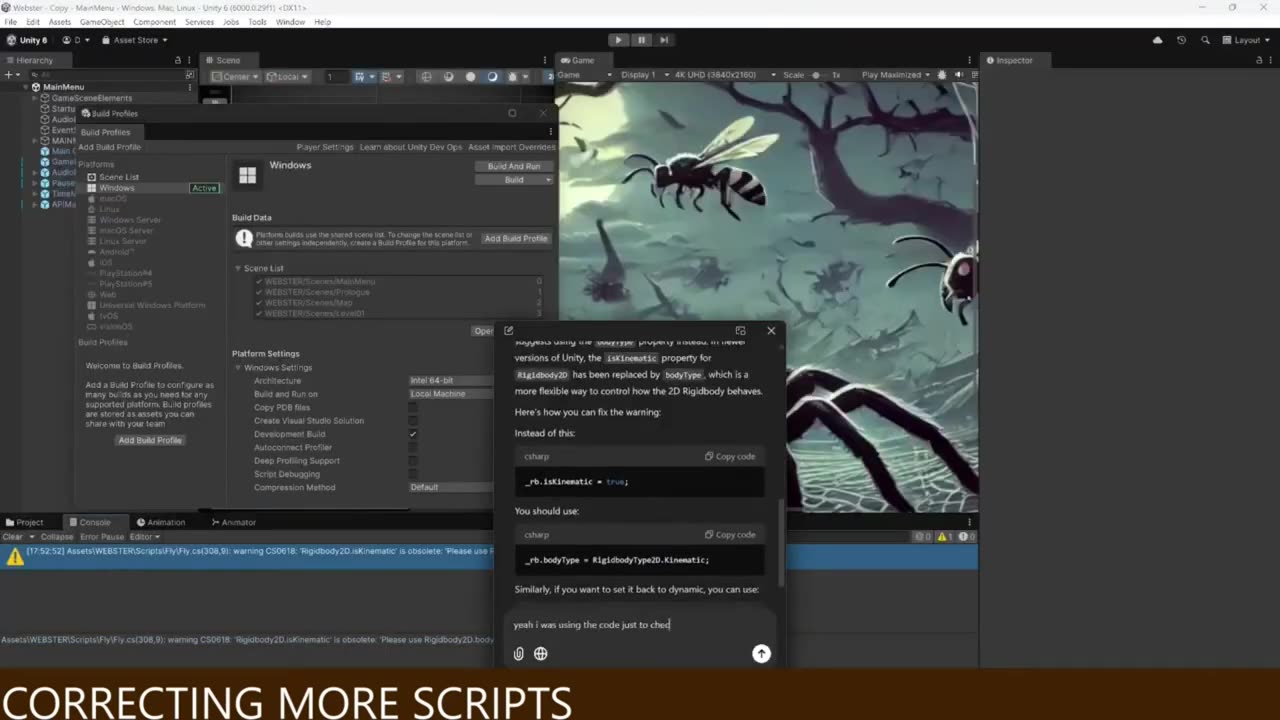Click the Pause button in Unity toolbar
1280x720 pixels.
[x=641, y=40]
